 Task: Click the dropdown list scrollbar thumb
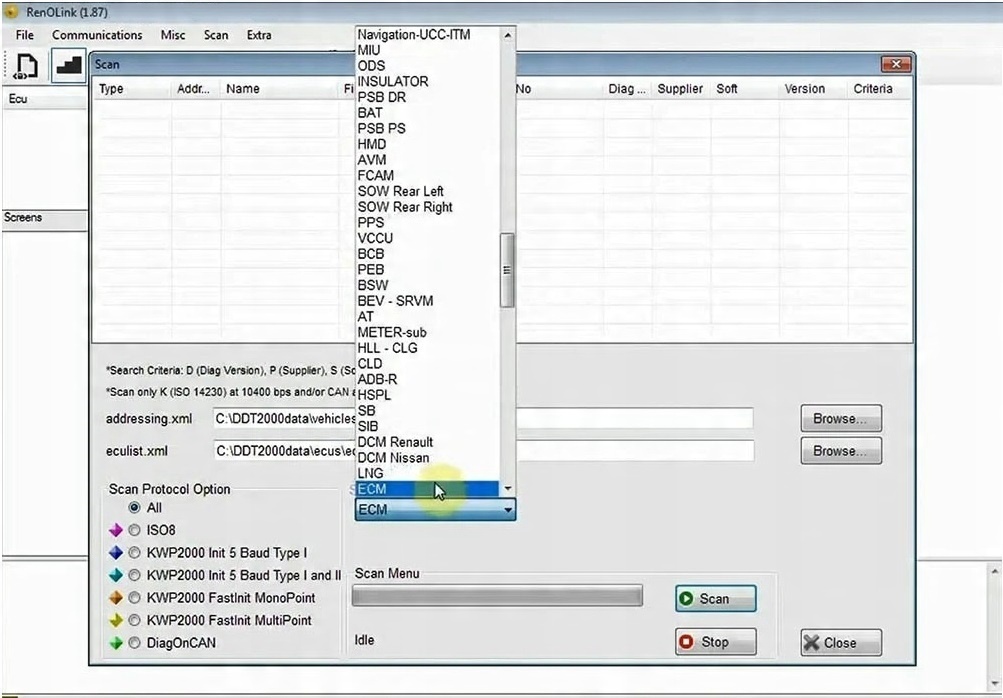coord(507,271)
